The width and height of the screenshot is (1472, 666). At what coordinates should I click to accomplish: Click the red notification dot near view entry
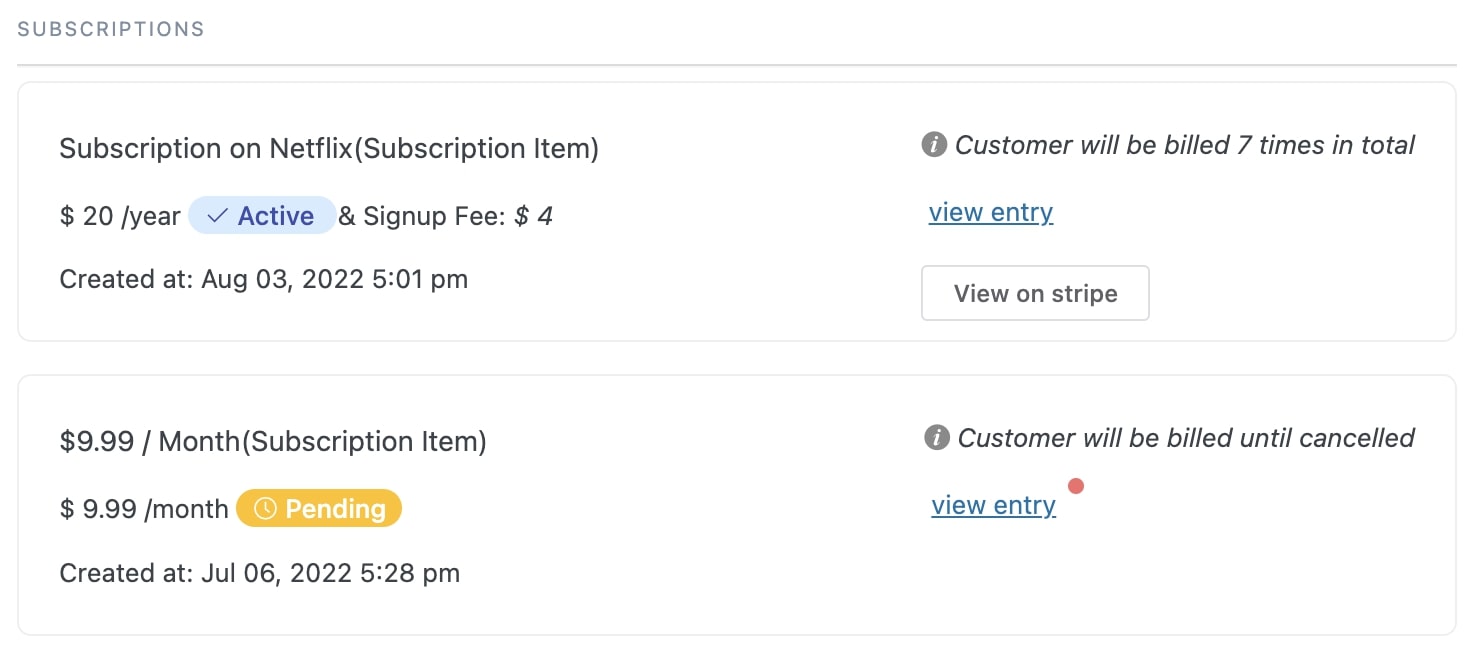1076,487
